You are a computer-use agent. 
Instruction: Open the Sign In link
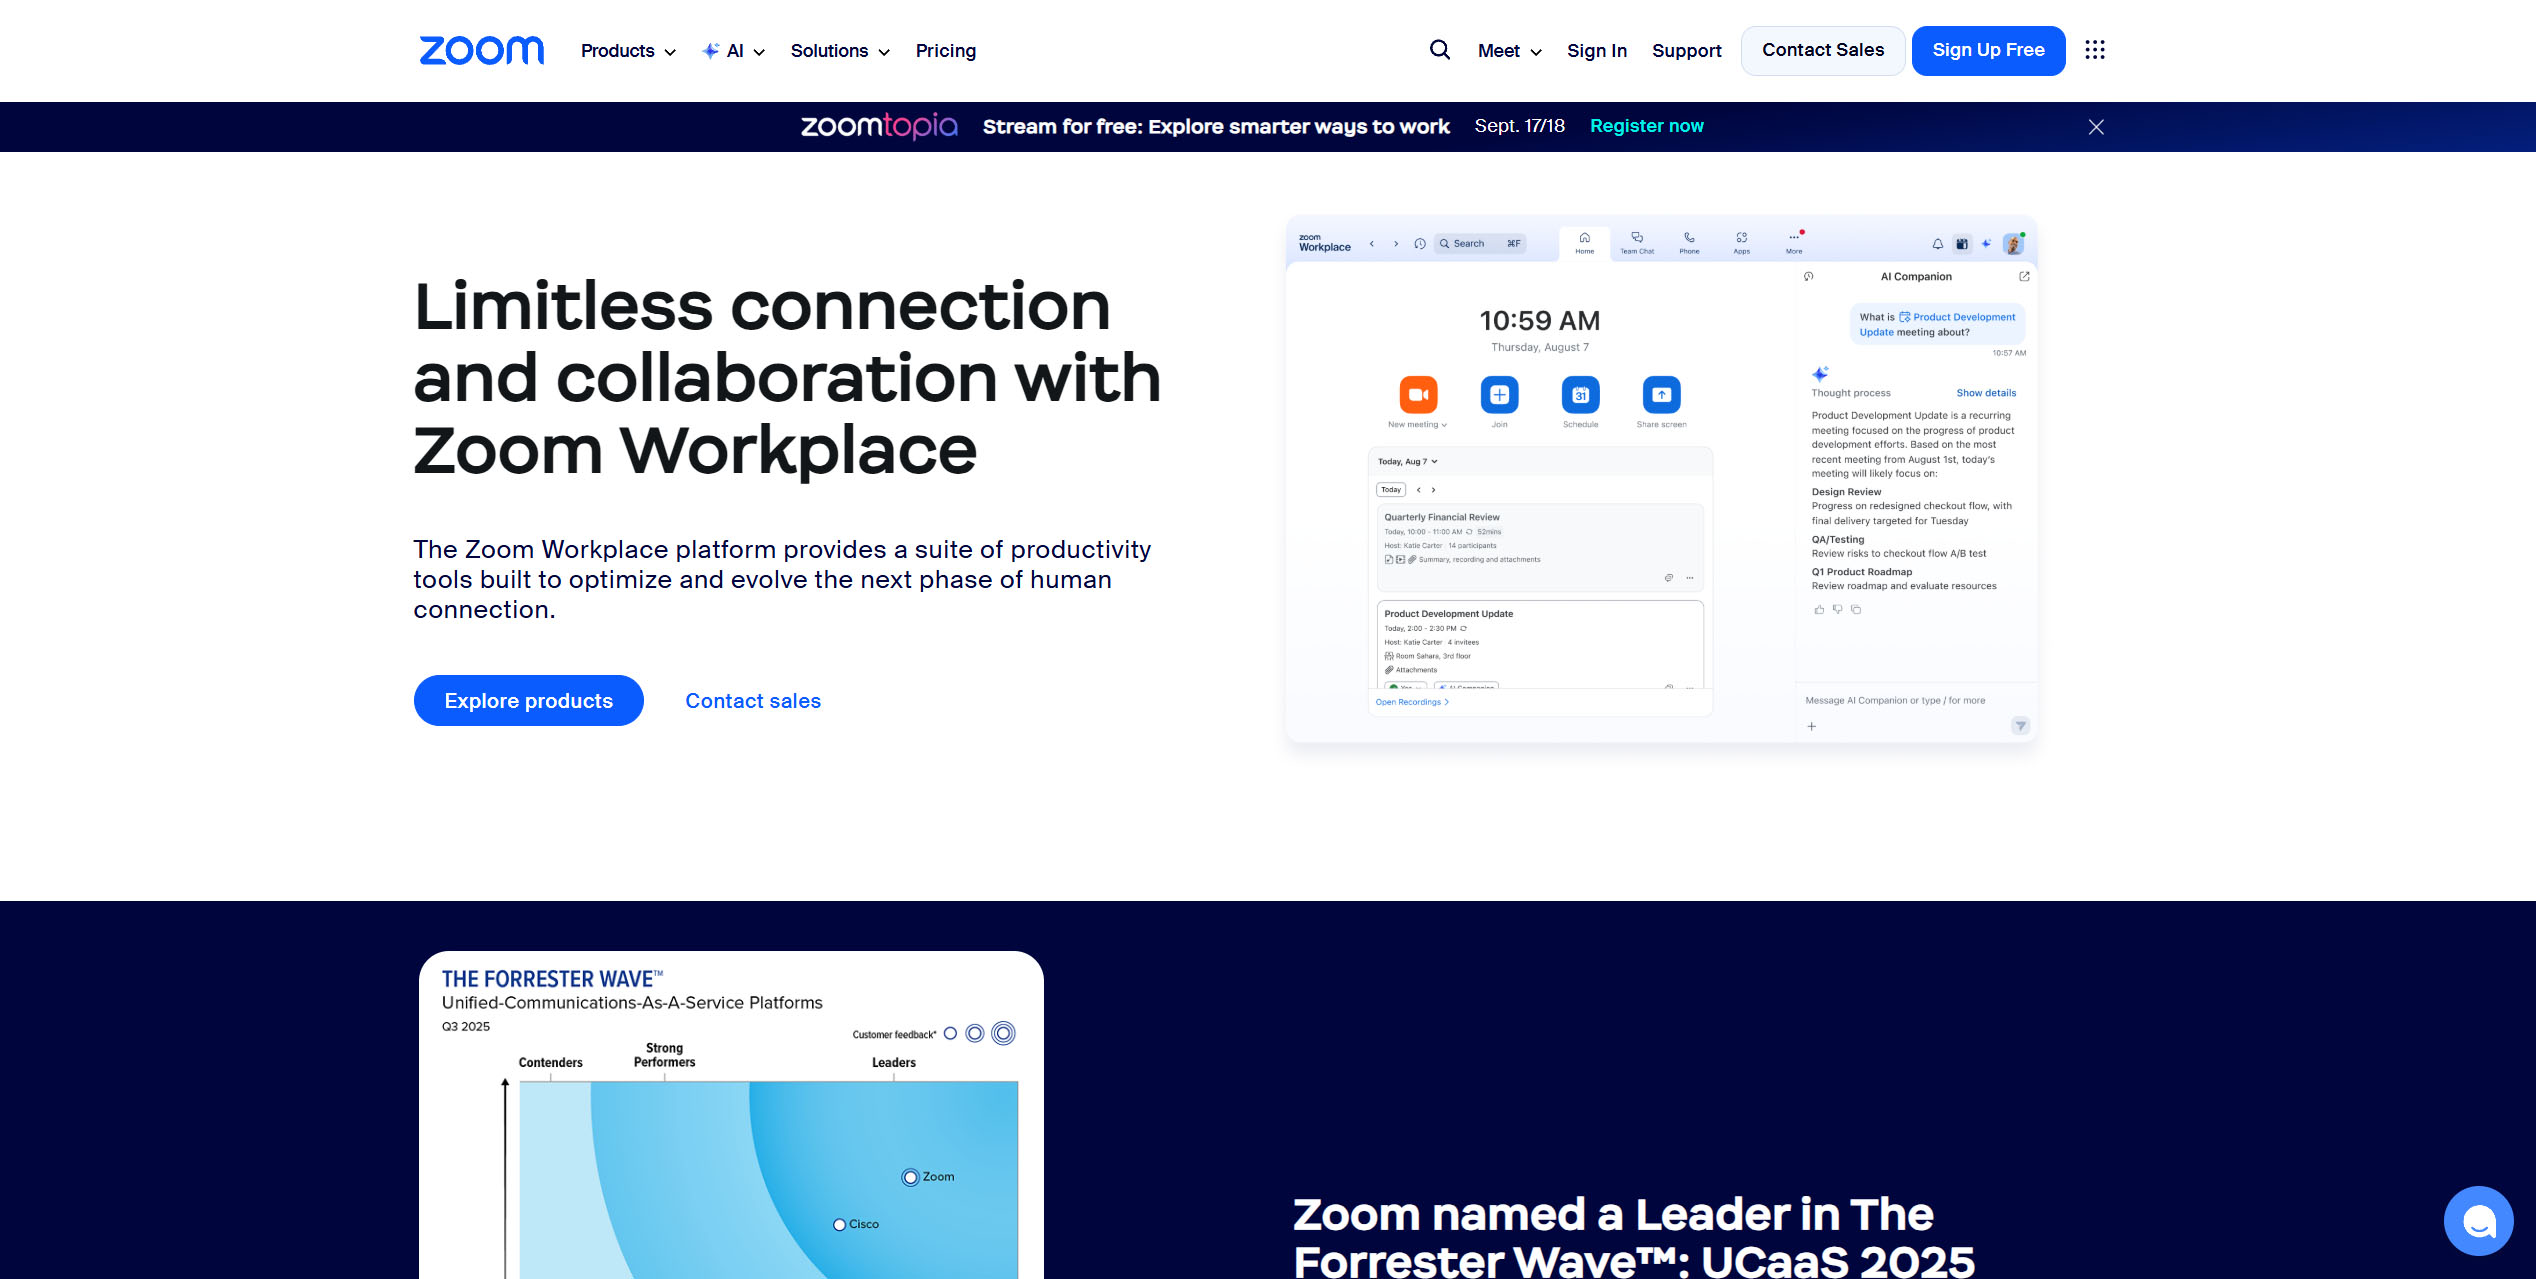tap(1597, 51)
